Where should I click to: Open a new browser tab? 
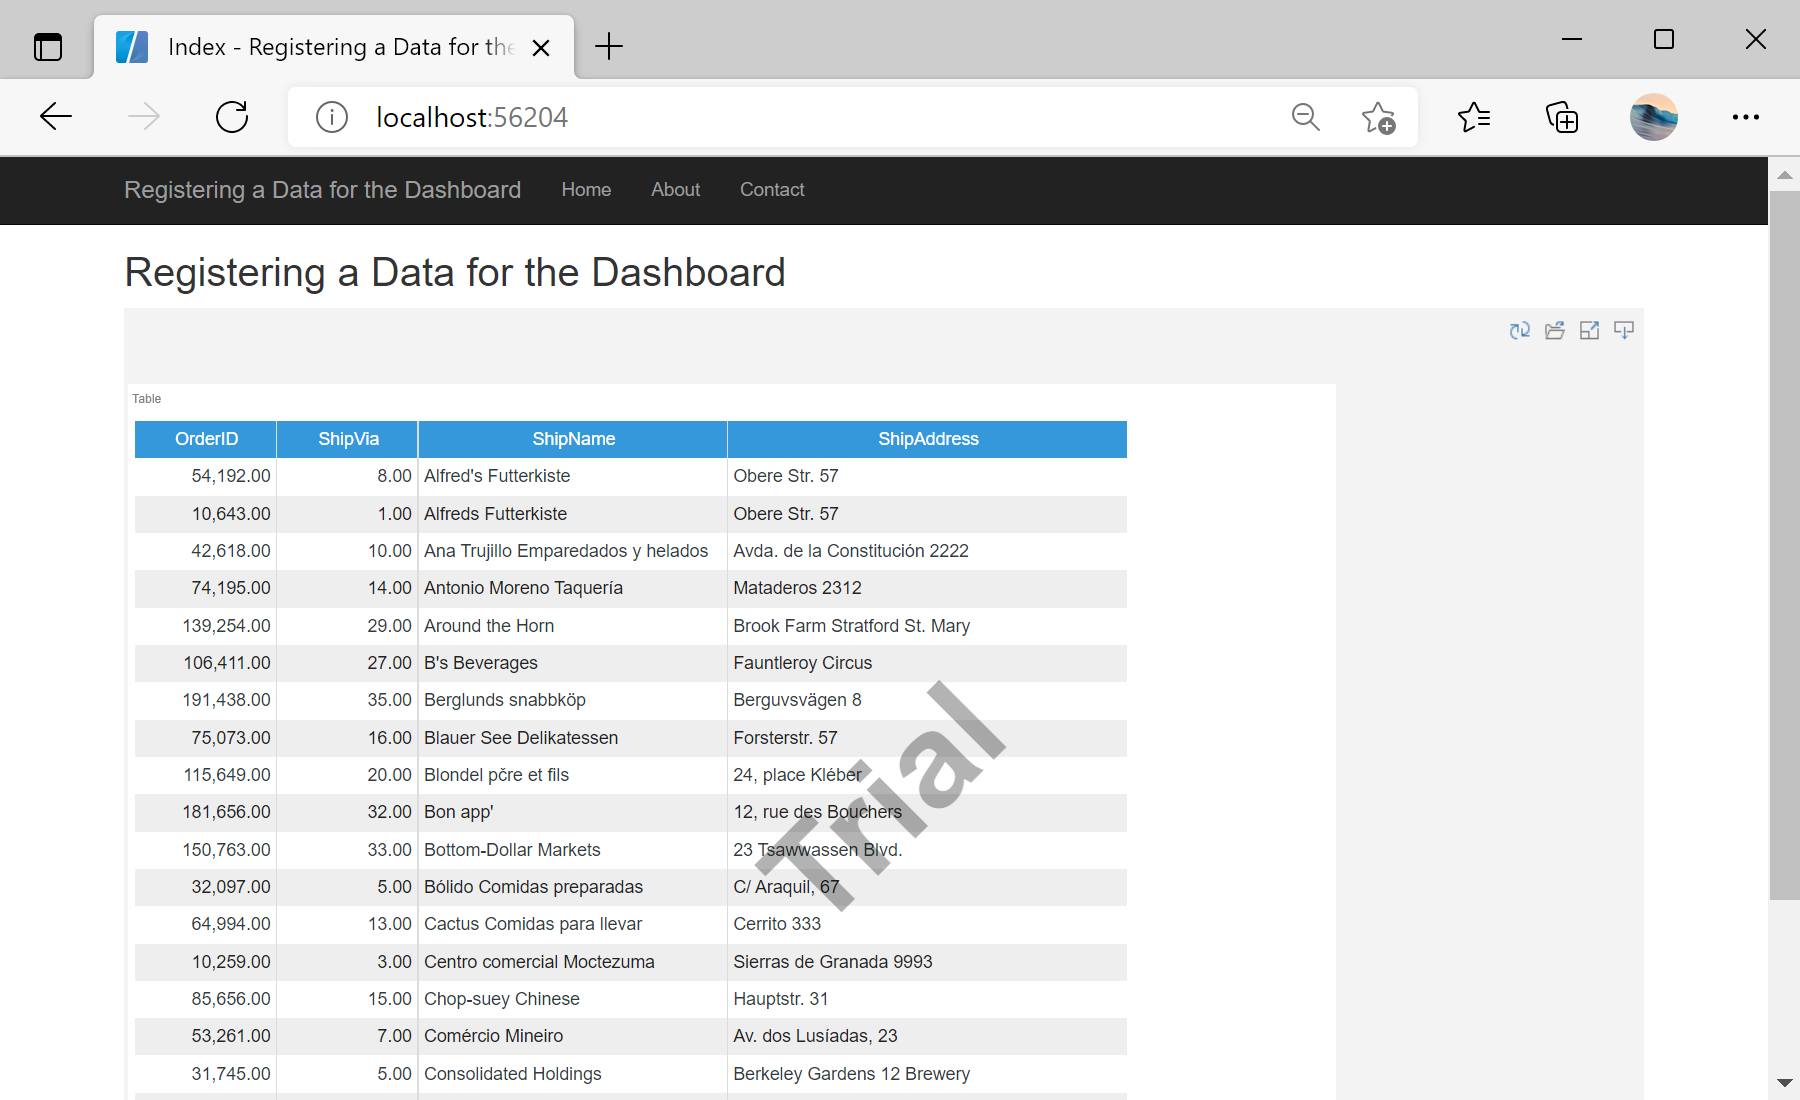(x=609, y=46)
